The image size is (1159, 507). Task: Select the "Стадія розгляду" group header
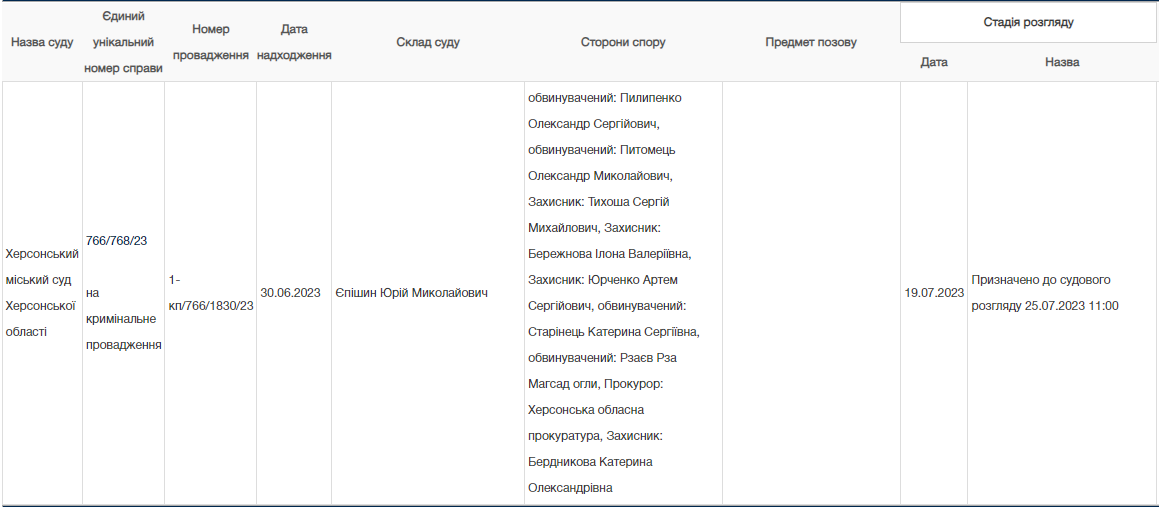[1028, 22]
